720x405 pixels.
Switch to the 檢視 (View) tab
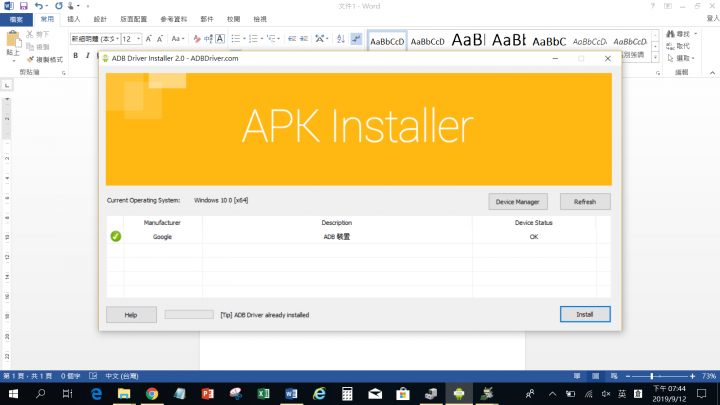pos(260,19)
